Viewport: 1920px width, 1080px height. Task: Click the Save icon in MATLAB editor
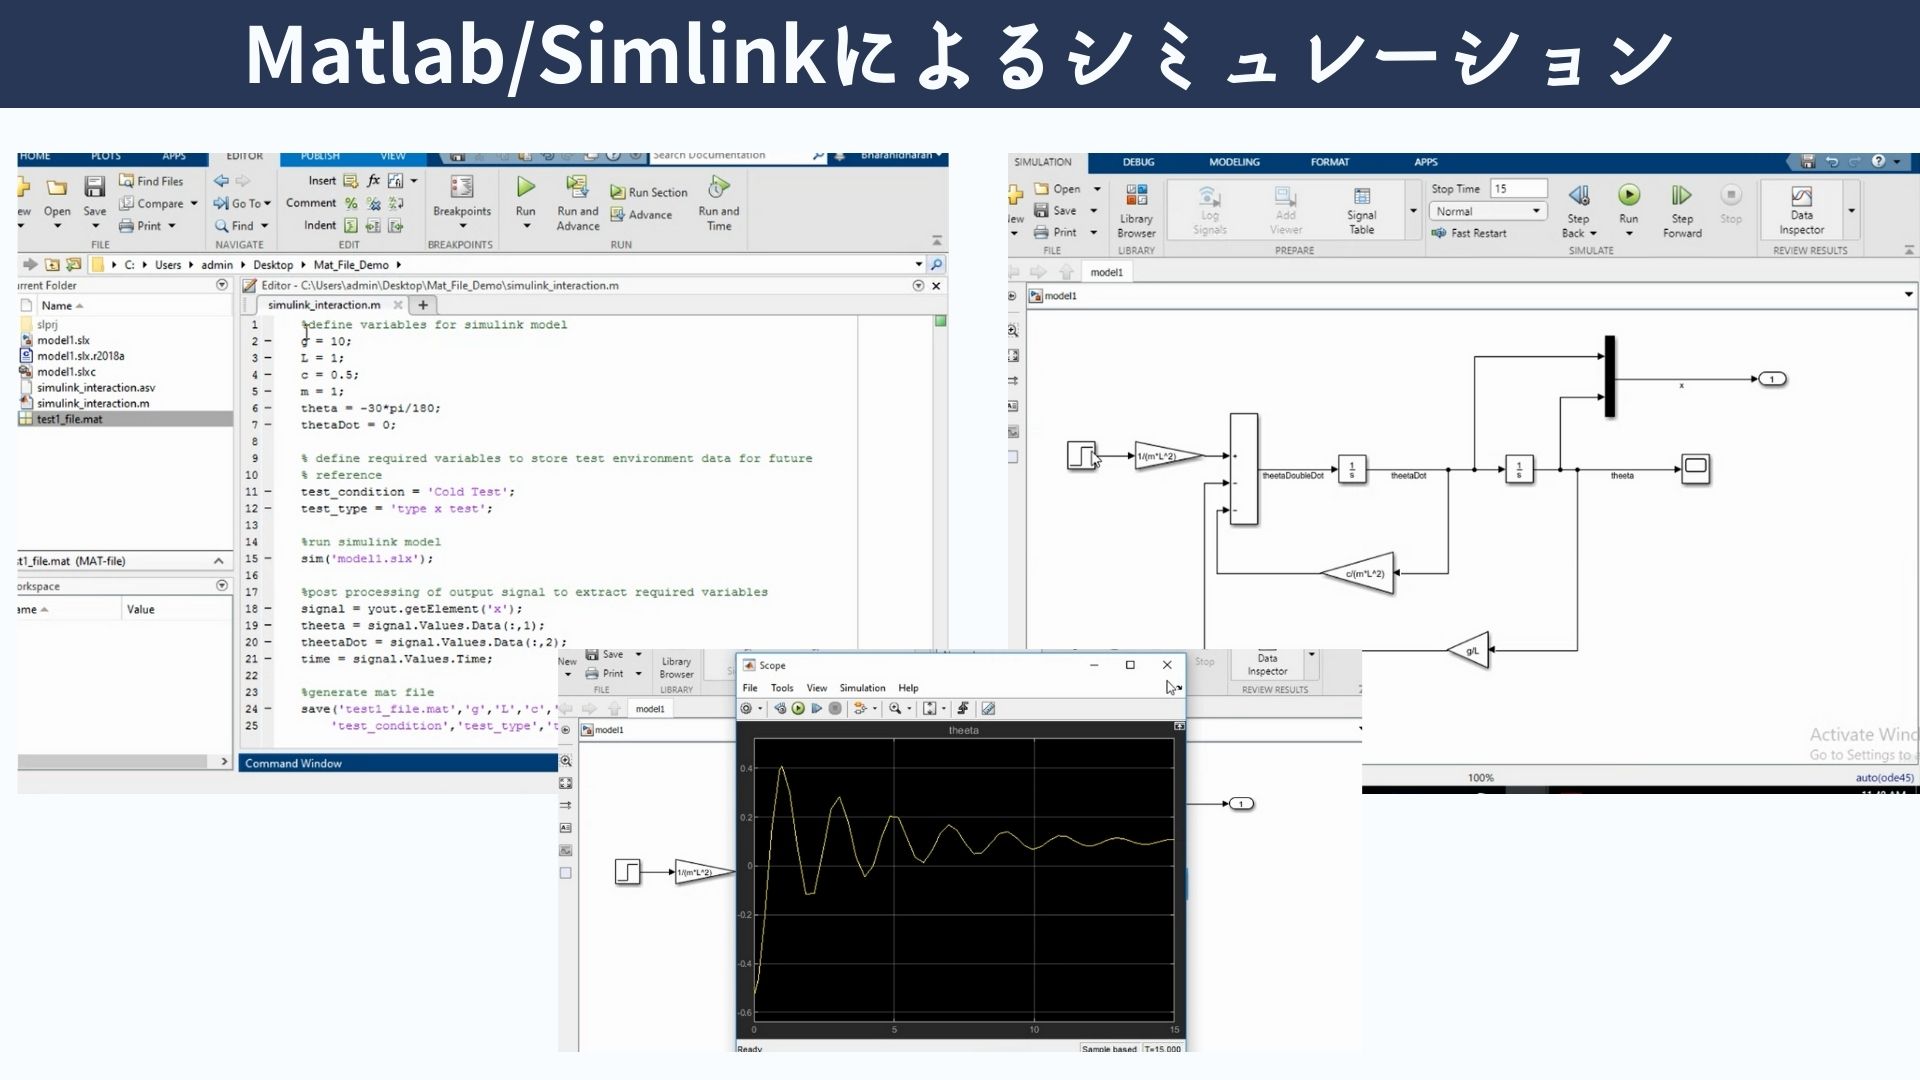[94, 187]
